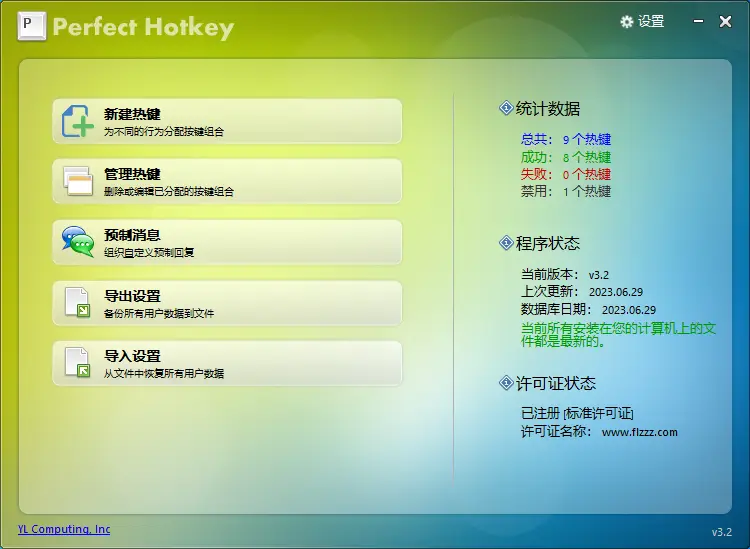Open the 新建热键 button label
The image size is (750, 549).
(132, 114)
